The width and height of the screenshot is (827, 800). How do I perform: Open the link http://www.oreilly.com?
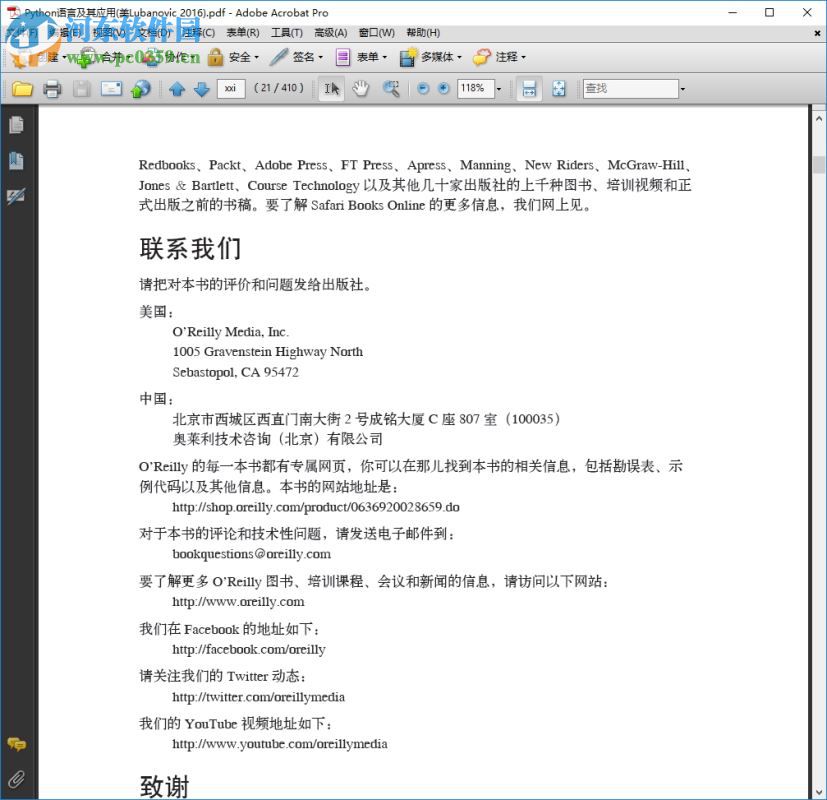tap(238, 602)
